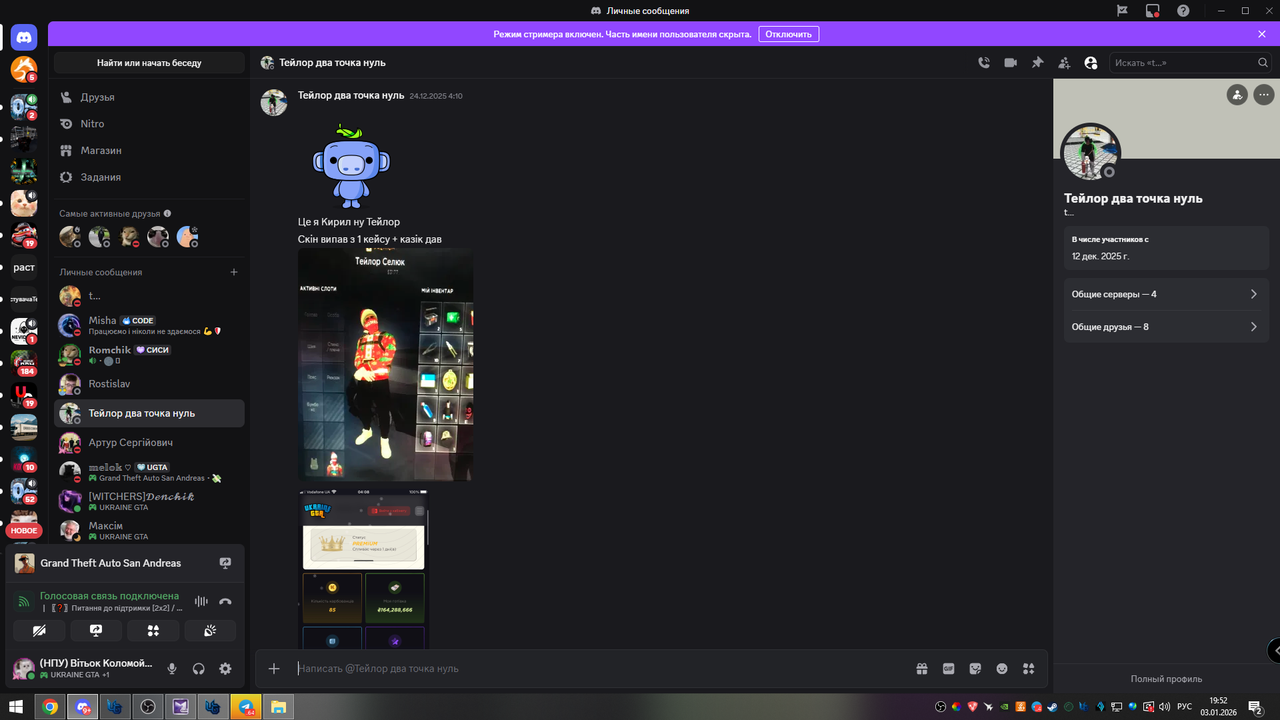This screenshot has height=720, width=1280.
Task: Start an activity in voice panel
Action: (x=153, y=631)
